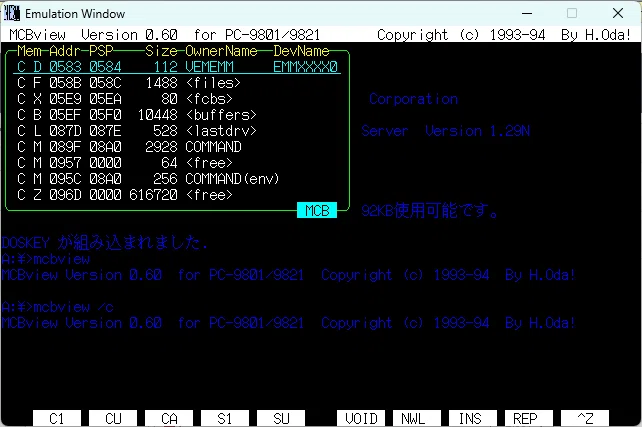Screen dimensions: 642x427
Task: Select the <free> 616720 row
Action: tap(177, 194)
